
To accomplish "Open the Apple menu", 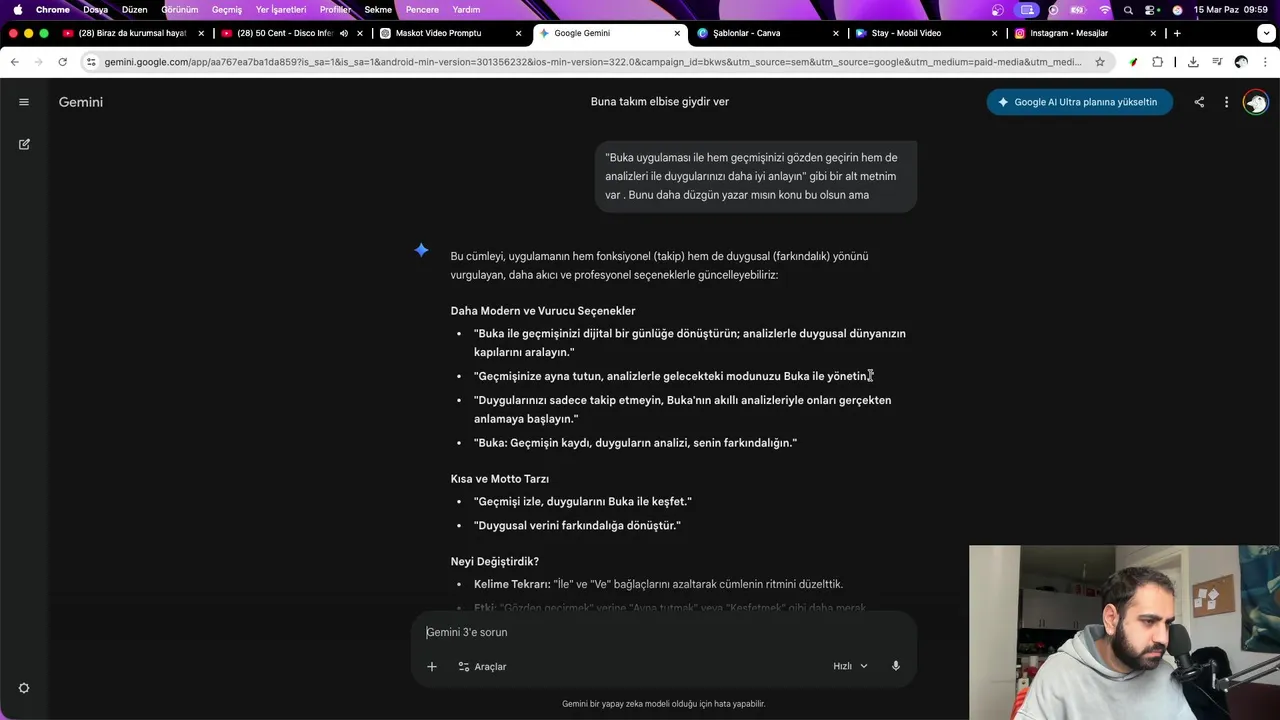I will pos(17,10).
